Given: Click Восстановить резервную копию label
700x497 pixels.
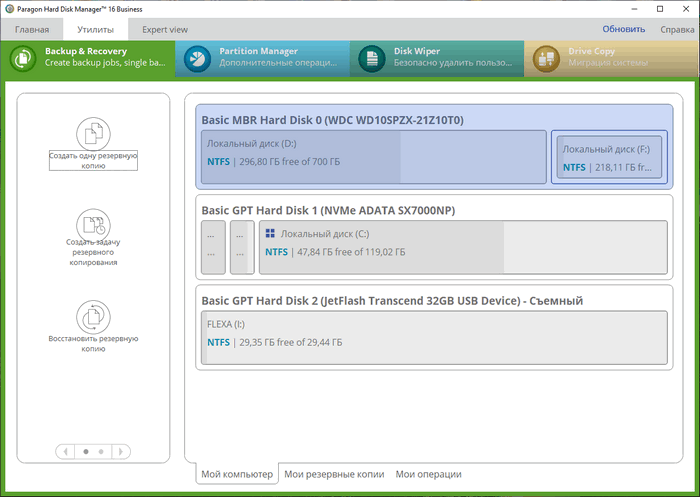Looking at the screenshot, I should [x=93, y=343].
